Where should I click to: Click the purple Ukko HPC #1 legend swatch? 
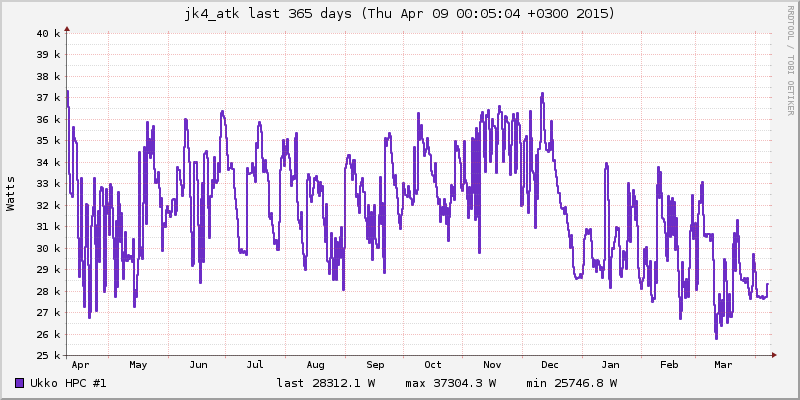[20, 383]
